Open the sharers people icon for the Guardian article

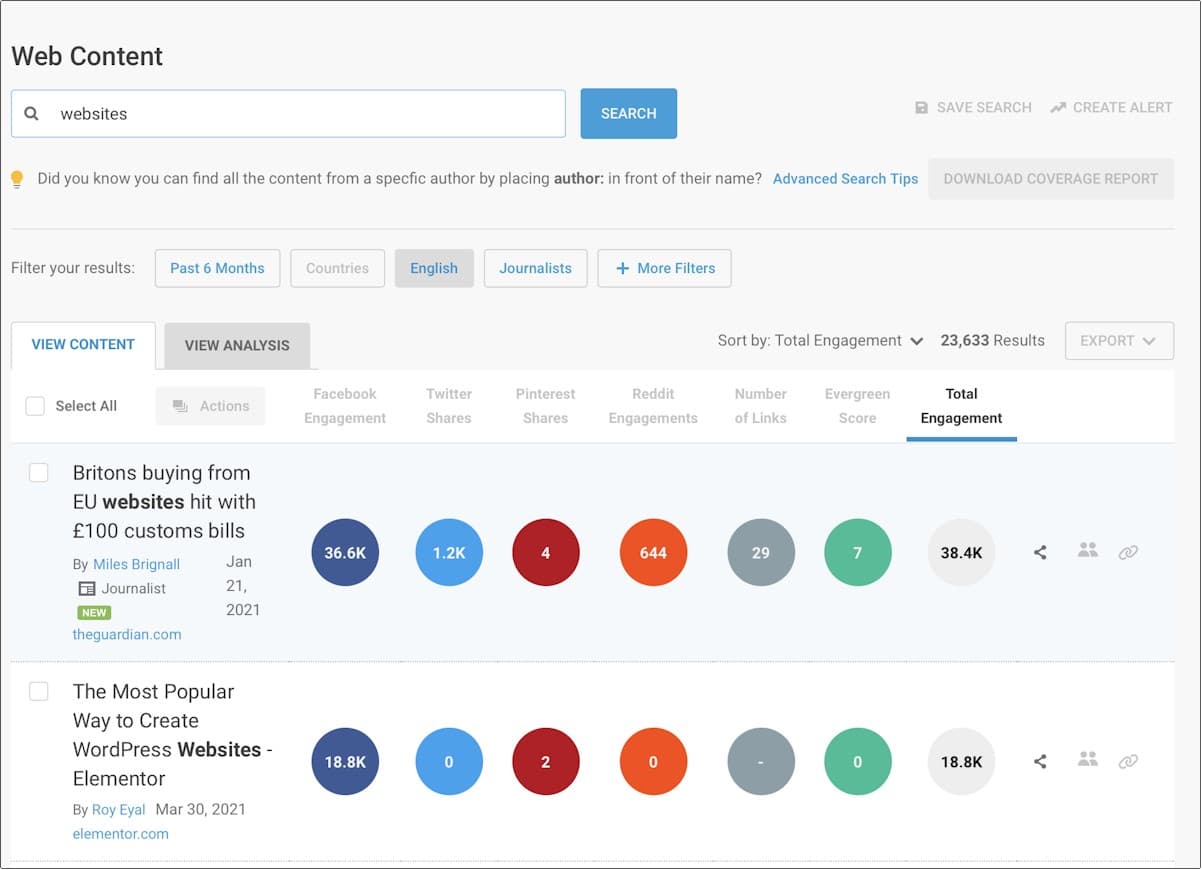(1088, 550)
